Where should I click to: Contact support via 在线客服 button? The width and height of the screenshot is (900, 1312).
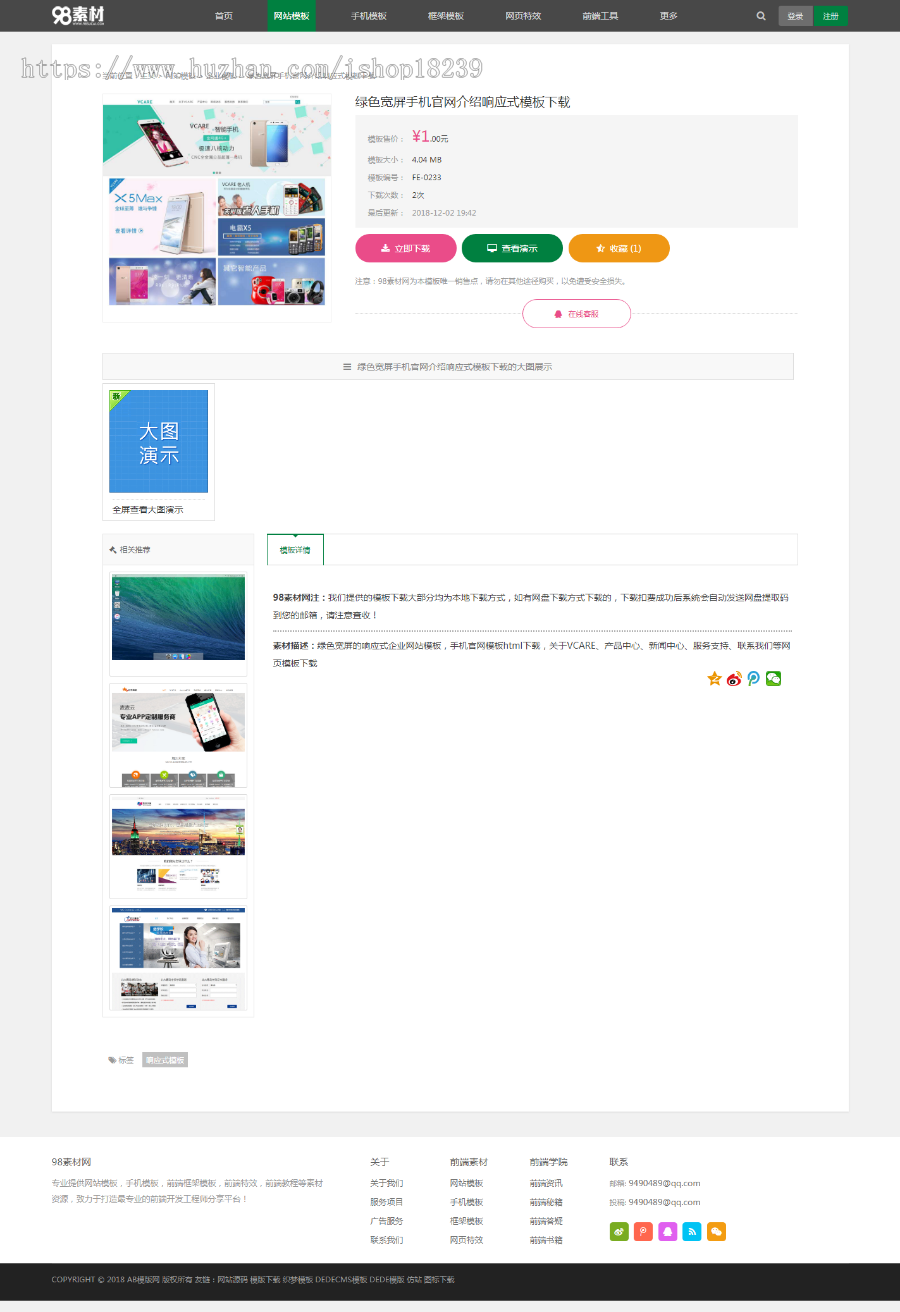(576, 314)
